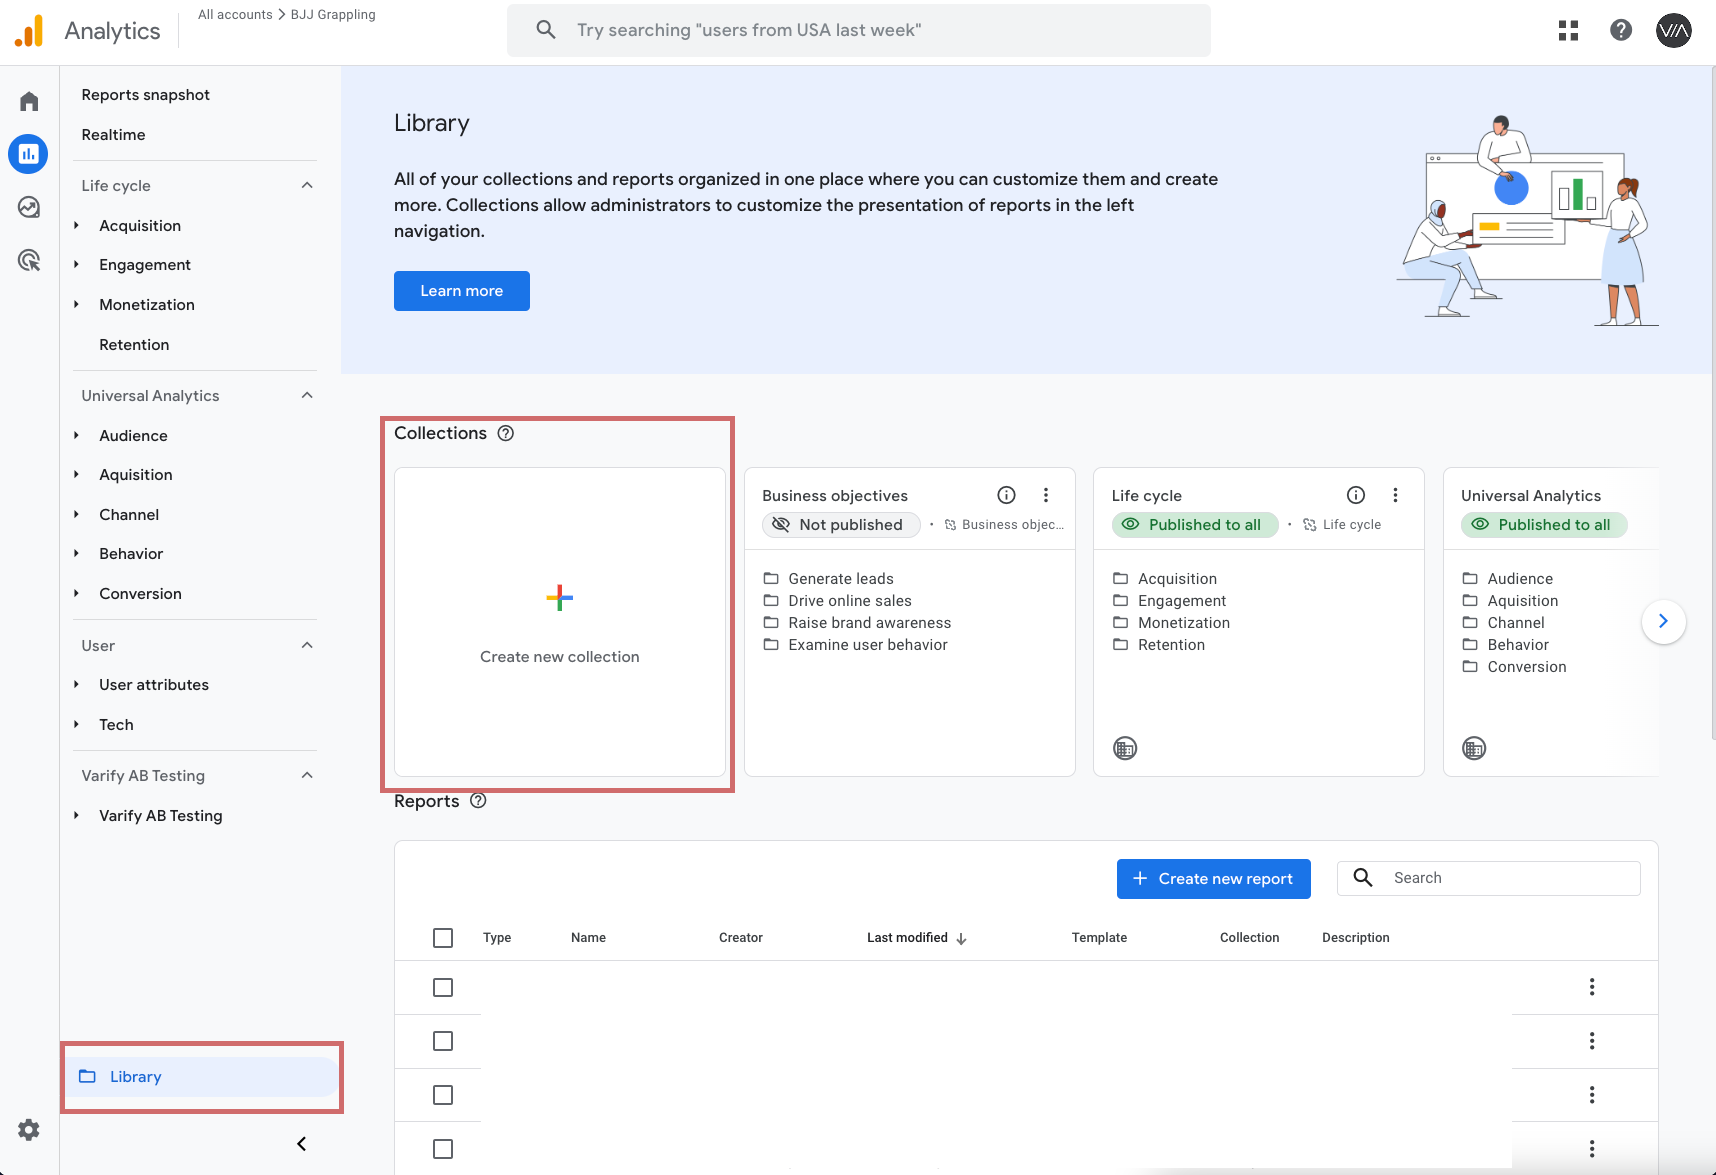This screenshot has width=1716, height=1175.
Task: Open the account avatar menu
Action: (x=1674, y=31)
